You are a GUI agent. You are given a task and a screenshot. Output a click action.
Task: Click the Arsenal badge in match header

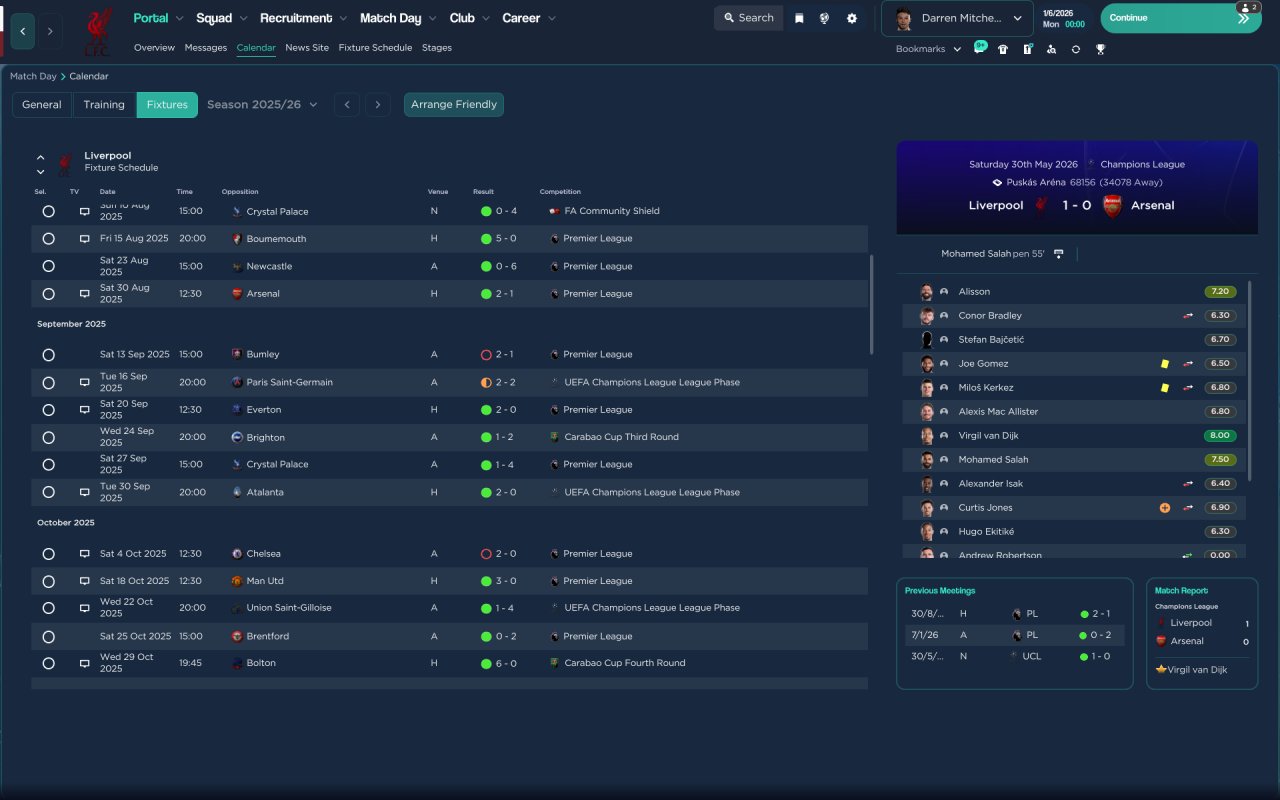click(x=1112, y=205)
